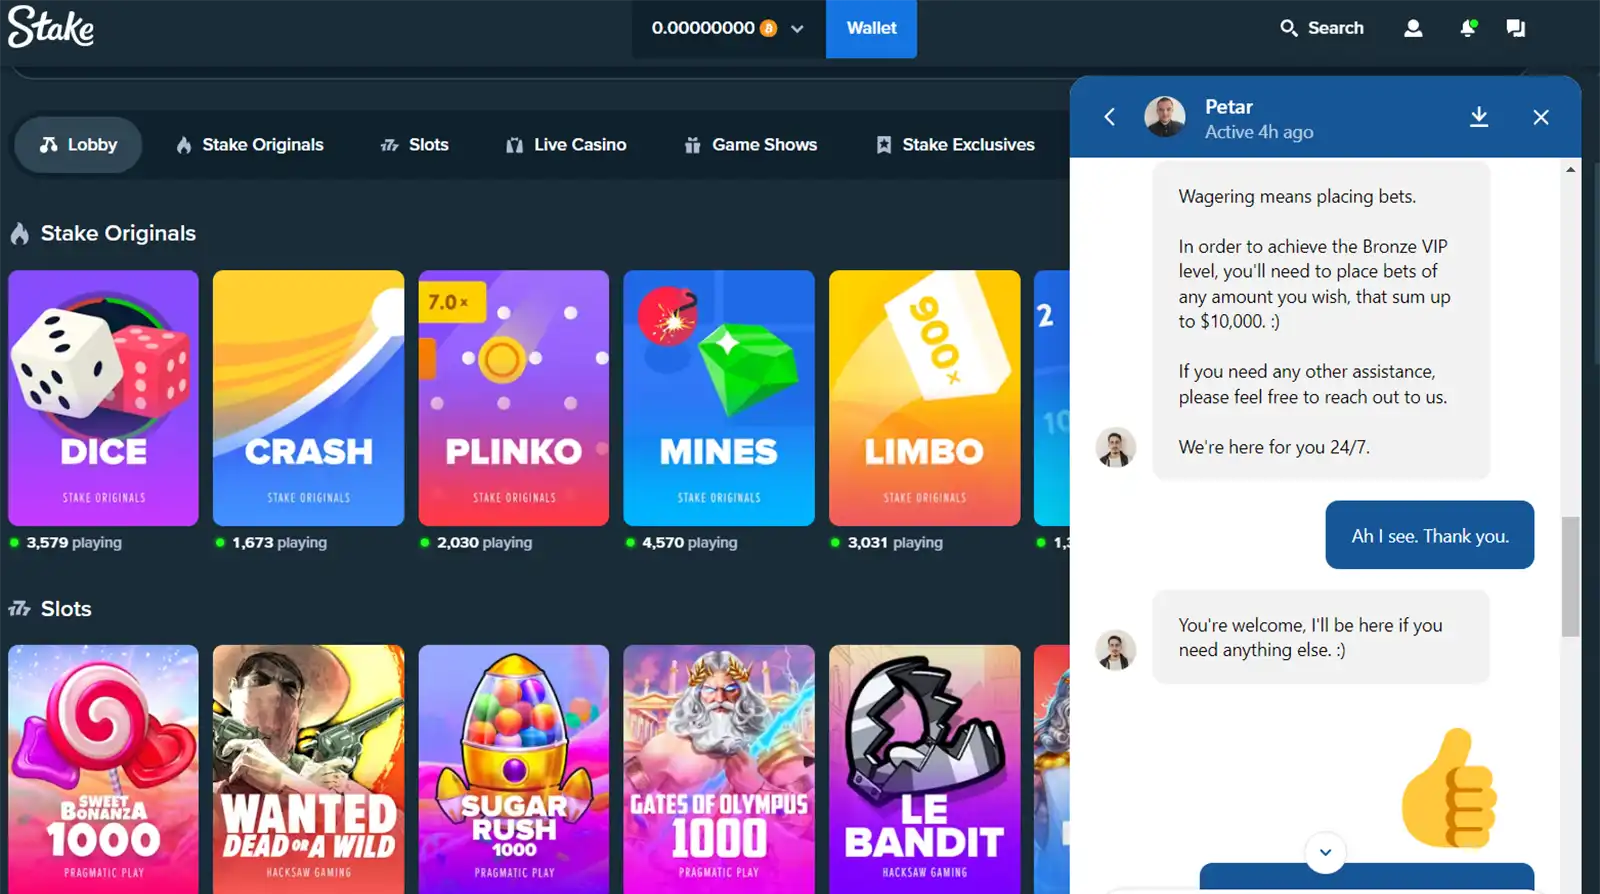Click '3,031 playing' under Limbo
The width and height of the screenshot is (1600, 894).
tap(895, 542)
